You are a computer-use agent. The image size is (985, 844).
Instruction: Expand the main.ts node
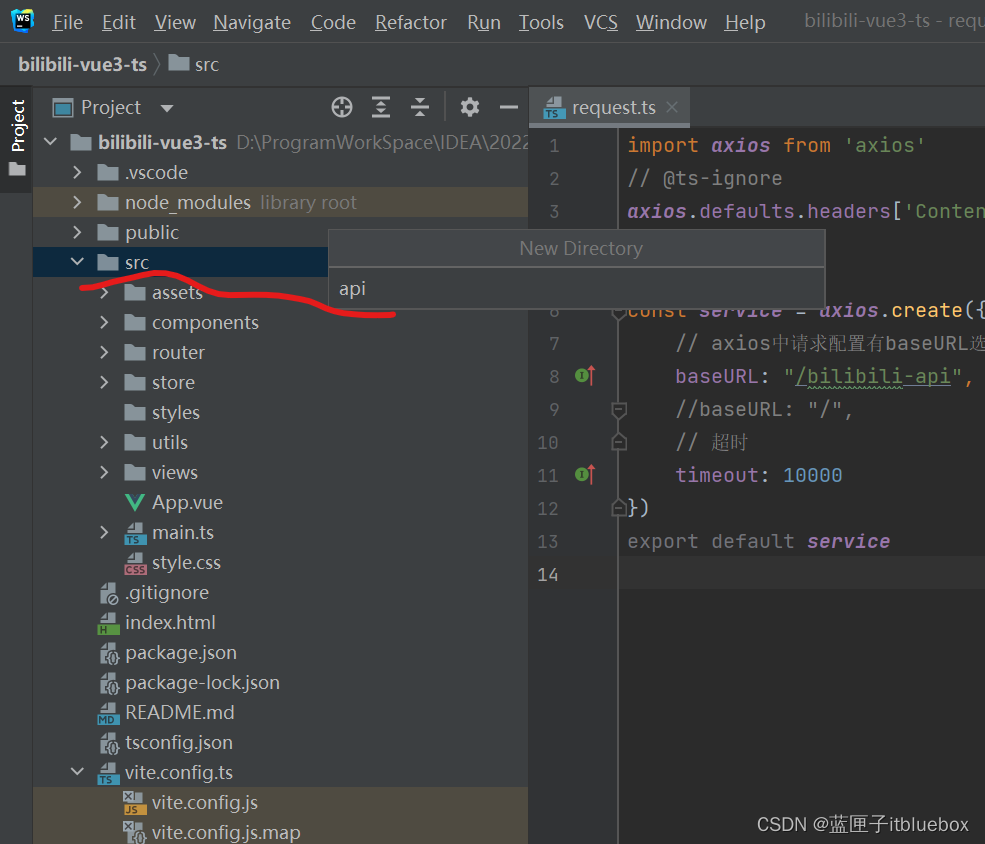[104, 533]
